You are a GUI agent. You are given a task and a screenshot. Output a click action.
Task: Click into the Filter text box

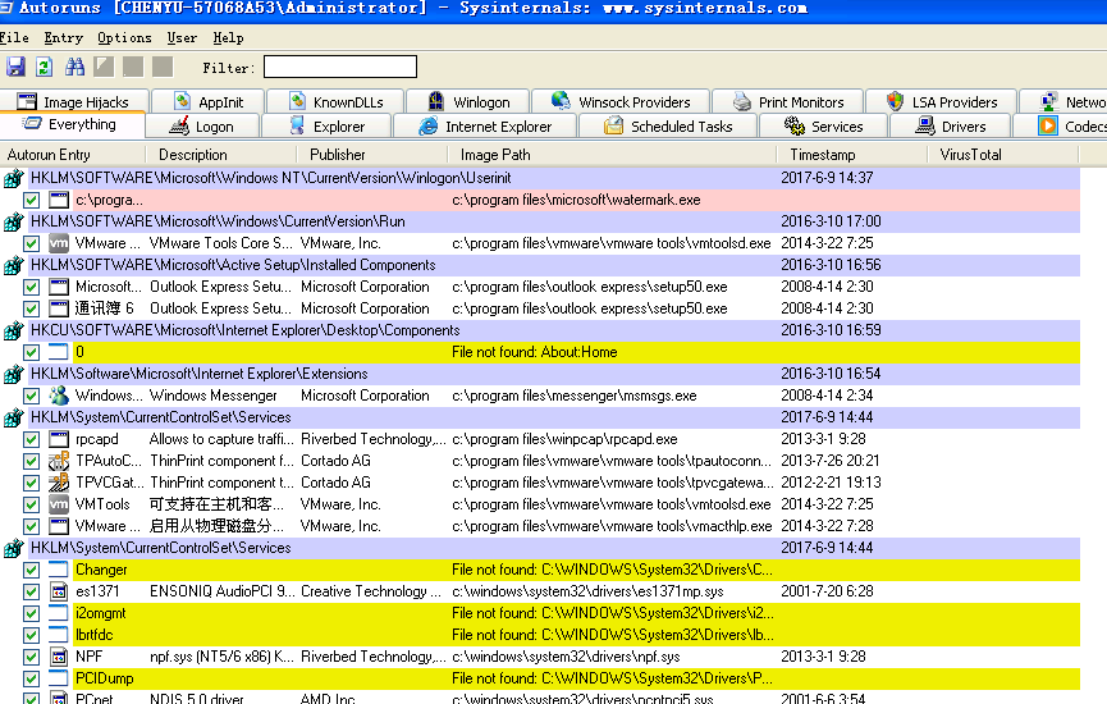(x=340, y=67)
